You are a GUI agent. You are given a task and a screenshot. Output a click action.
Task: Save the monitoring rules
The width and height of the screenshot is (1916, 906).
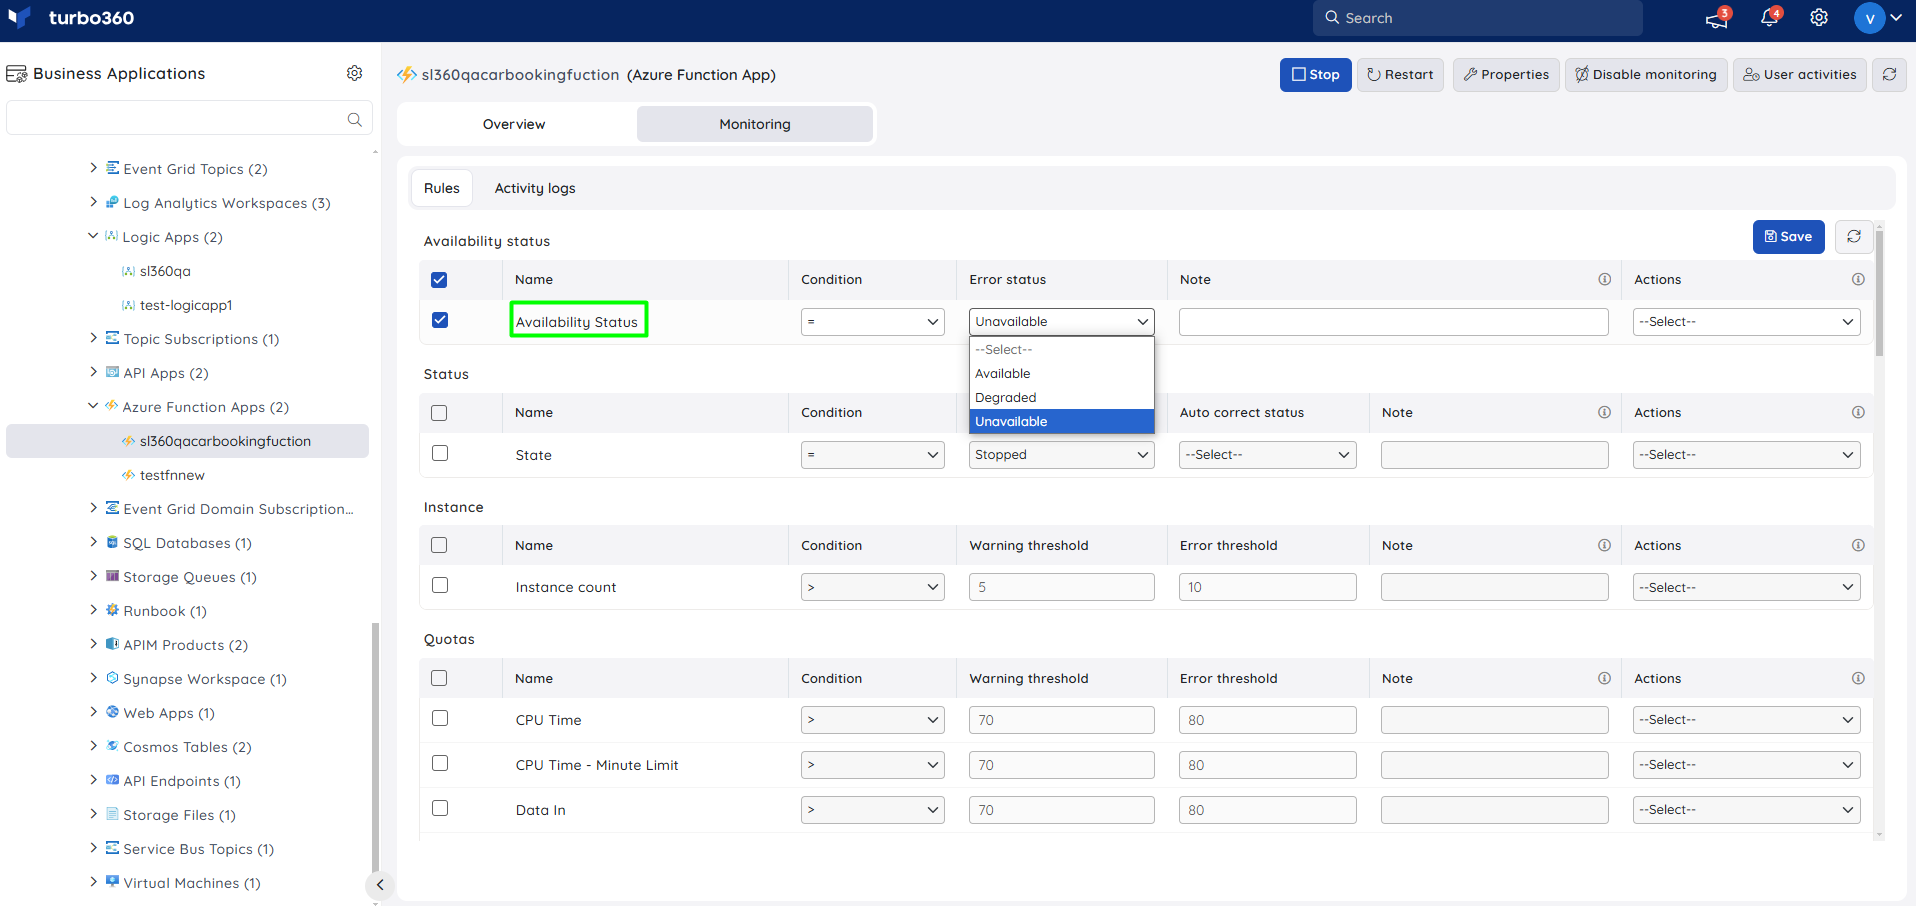pos(1788,237)
